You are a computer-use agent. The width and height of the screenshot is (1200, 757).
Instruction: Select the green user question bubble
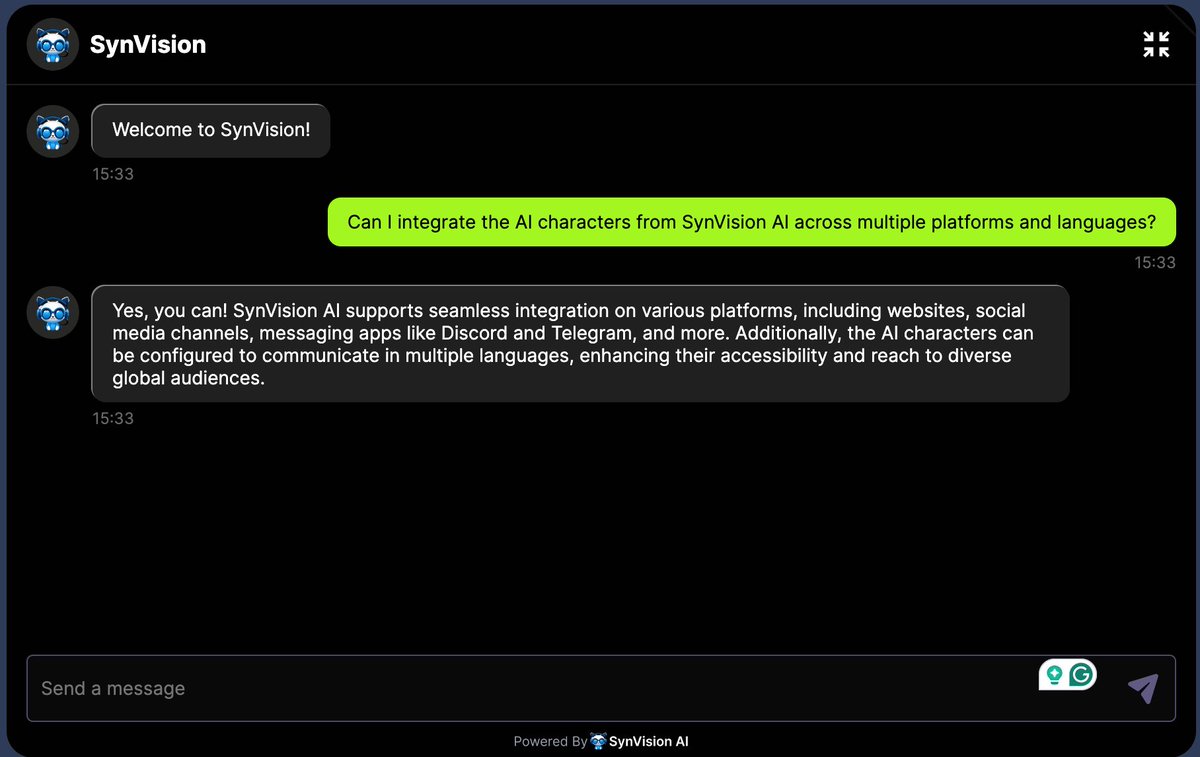[752, 222]
